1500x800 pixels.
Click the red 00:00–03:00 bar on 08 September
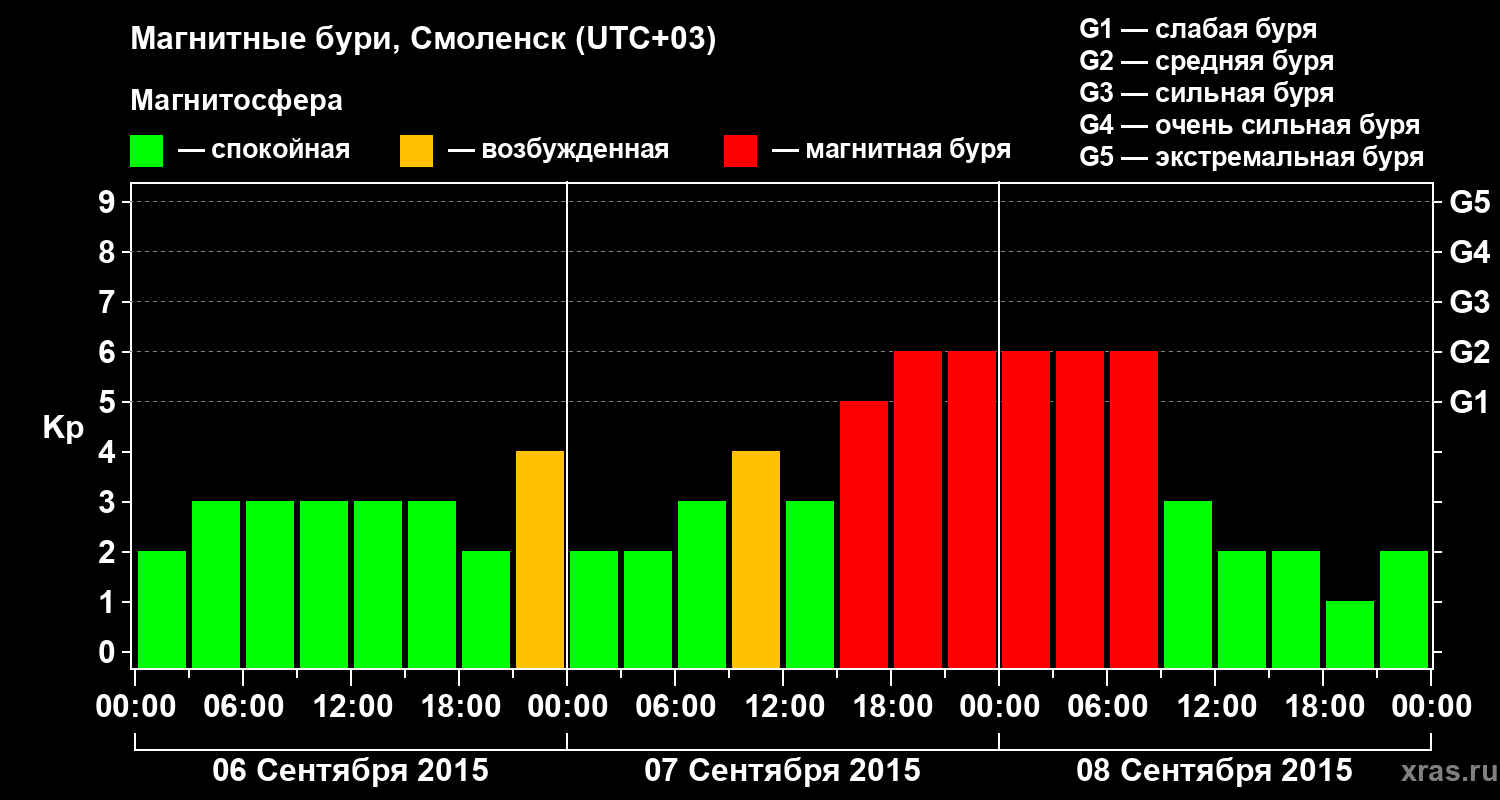[x=1026, y=510]
